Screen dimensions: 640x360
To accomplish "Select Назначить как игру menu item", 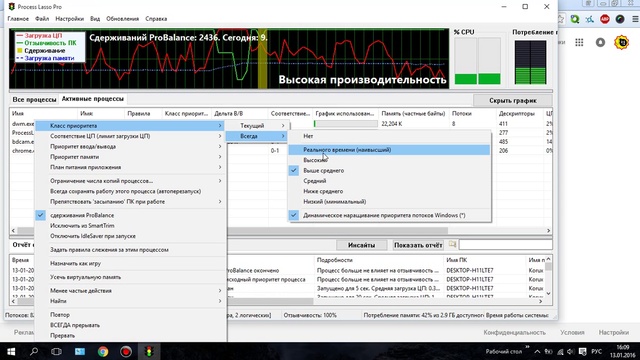I will coord(131,263).
